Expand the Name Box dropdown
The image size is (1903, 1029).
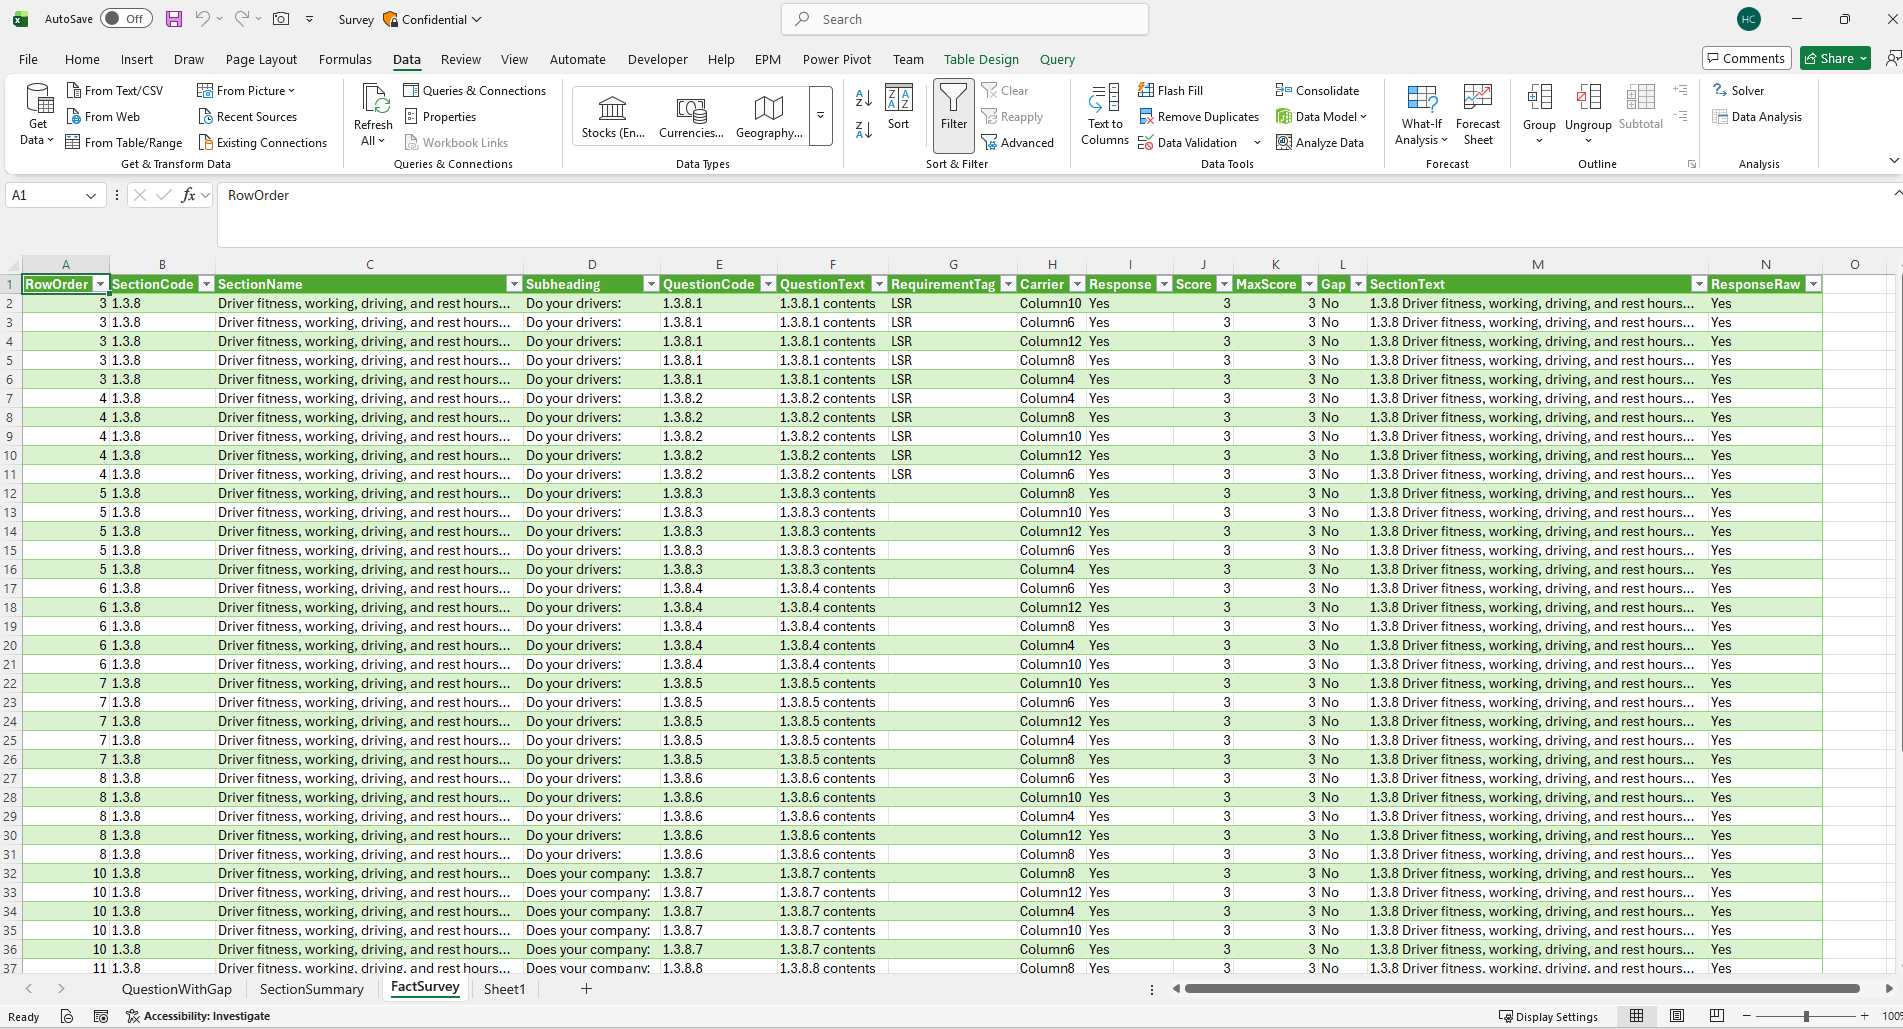coord(91,196)
